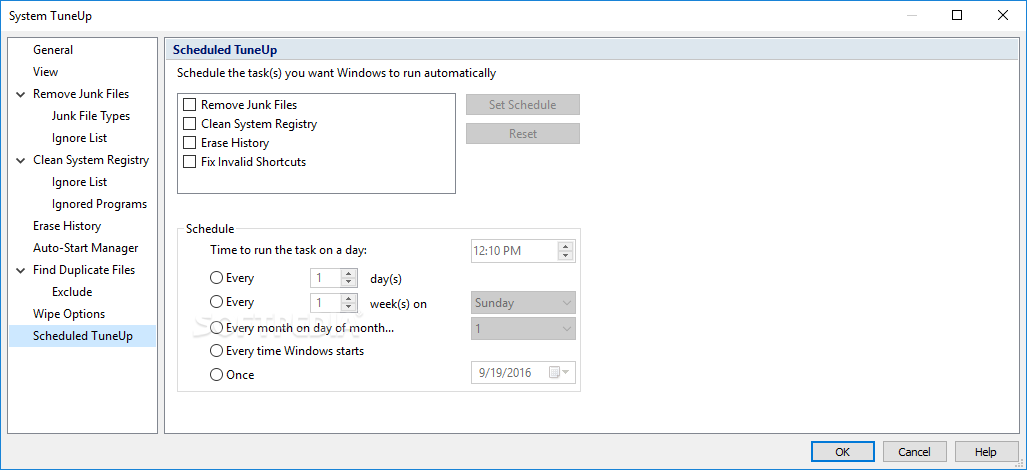1027x470 pixels.
Task: Select the Clean System Registry tree item
Action: 91,160
